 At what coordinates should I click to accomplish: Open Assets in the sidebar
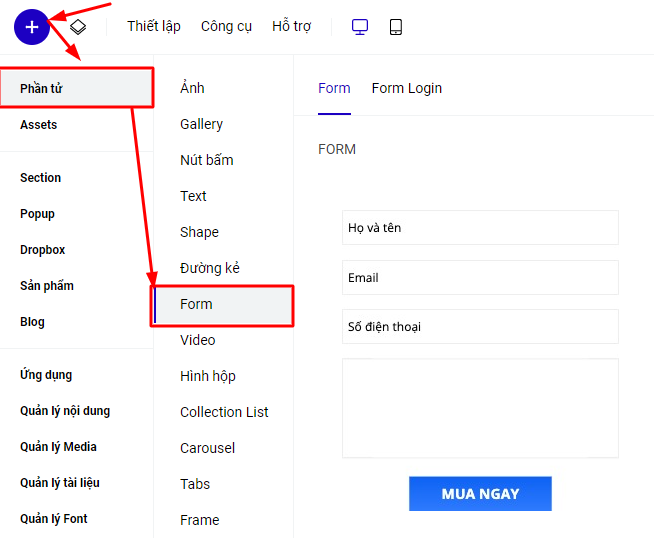(x=39, y=125)
